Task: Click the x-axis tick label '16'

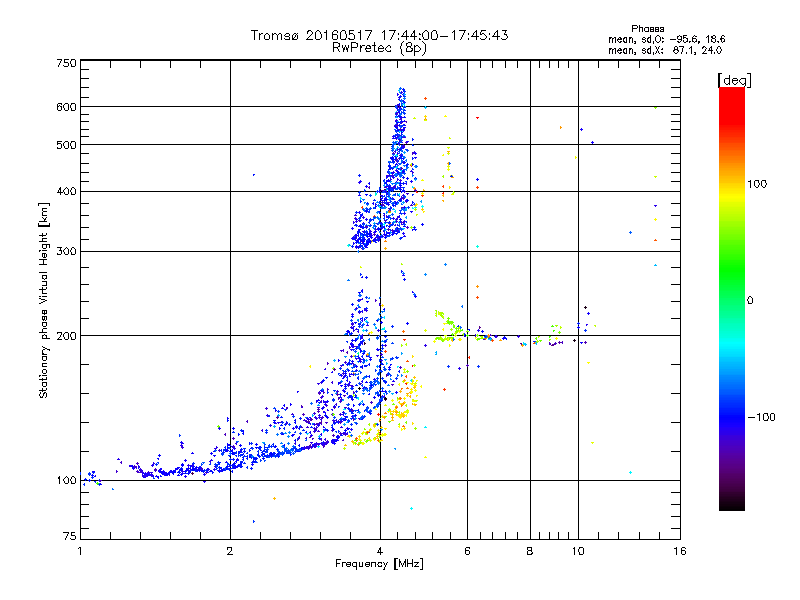Action: [x=680, y=551]
